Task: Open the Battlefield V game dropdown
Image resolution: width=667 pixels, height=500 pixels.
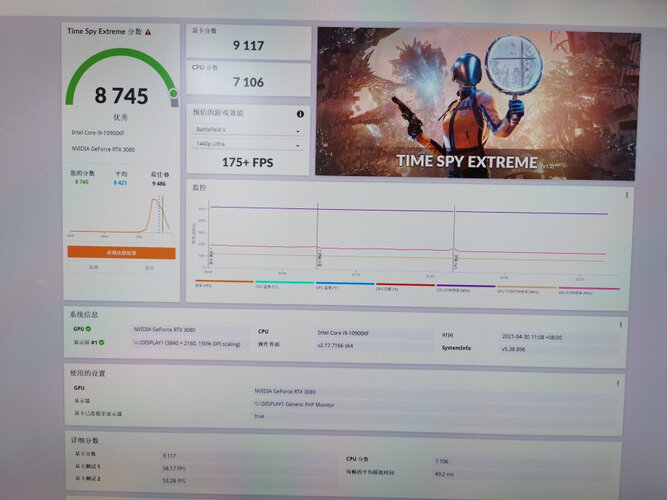Action: tap(248, 130)
